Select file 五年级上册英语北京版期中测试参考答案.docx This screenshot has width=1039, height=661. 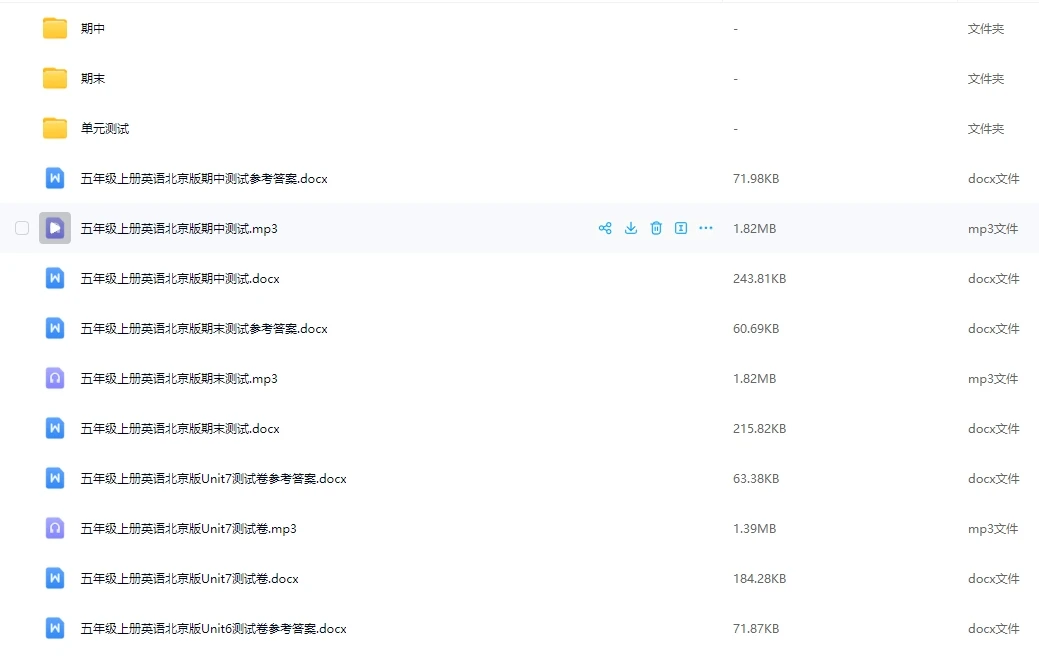(x=204, y=178)
